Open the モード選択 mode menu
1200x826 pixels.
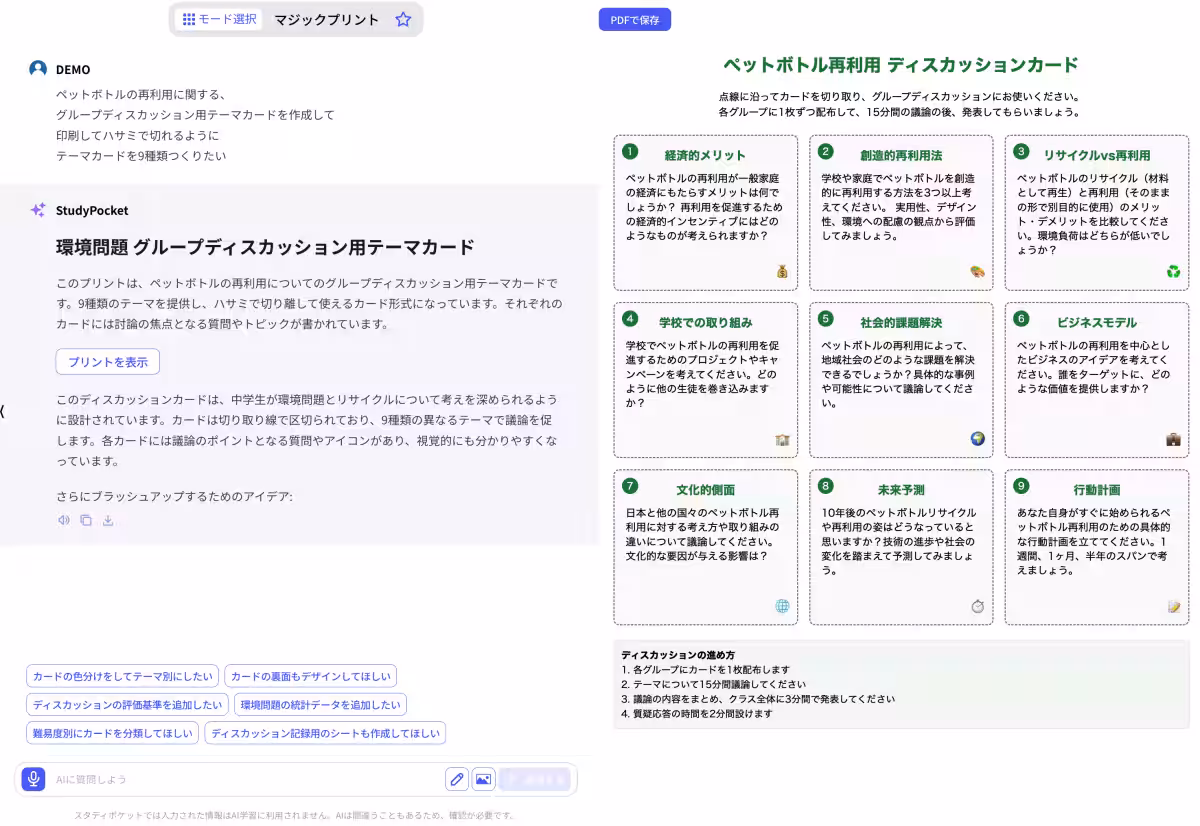tap(217, 19)
